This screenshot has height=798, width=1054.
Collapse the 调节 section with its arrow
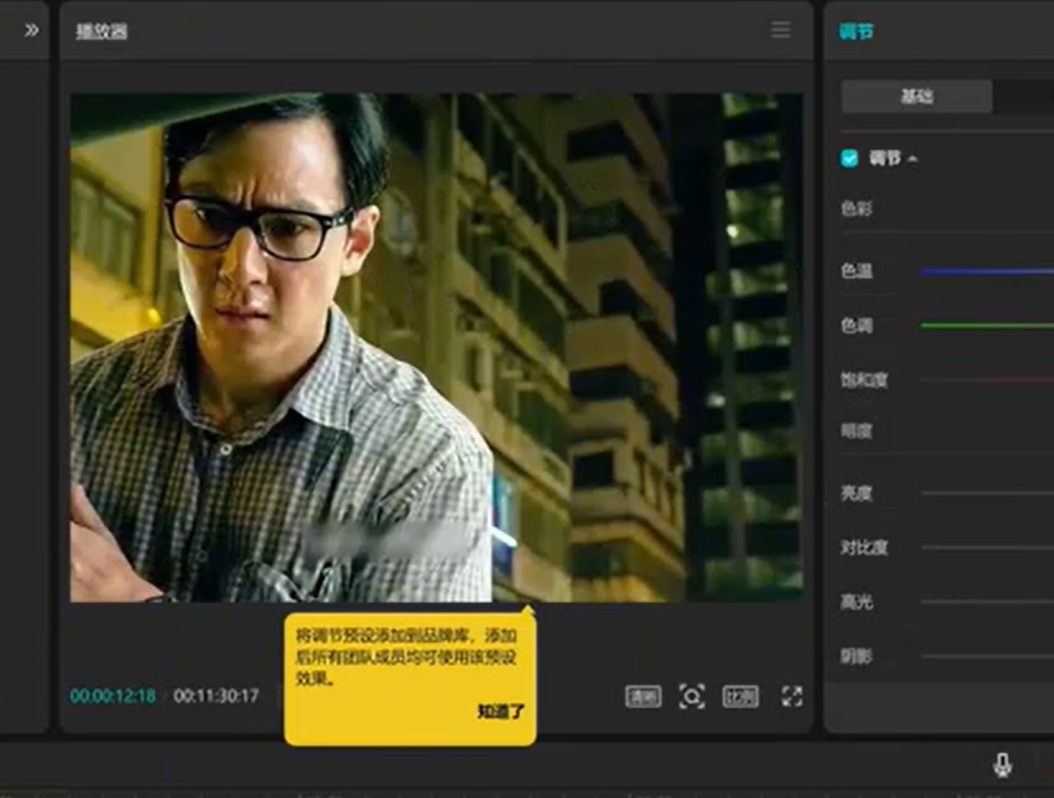coord(913,159)
